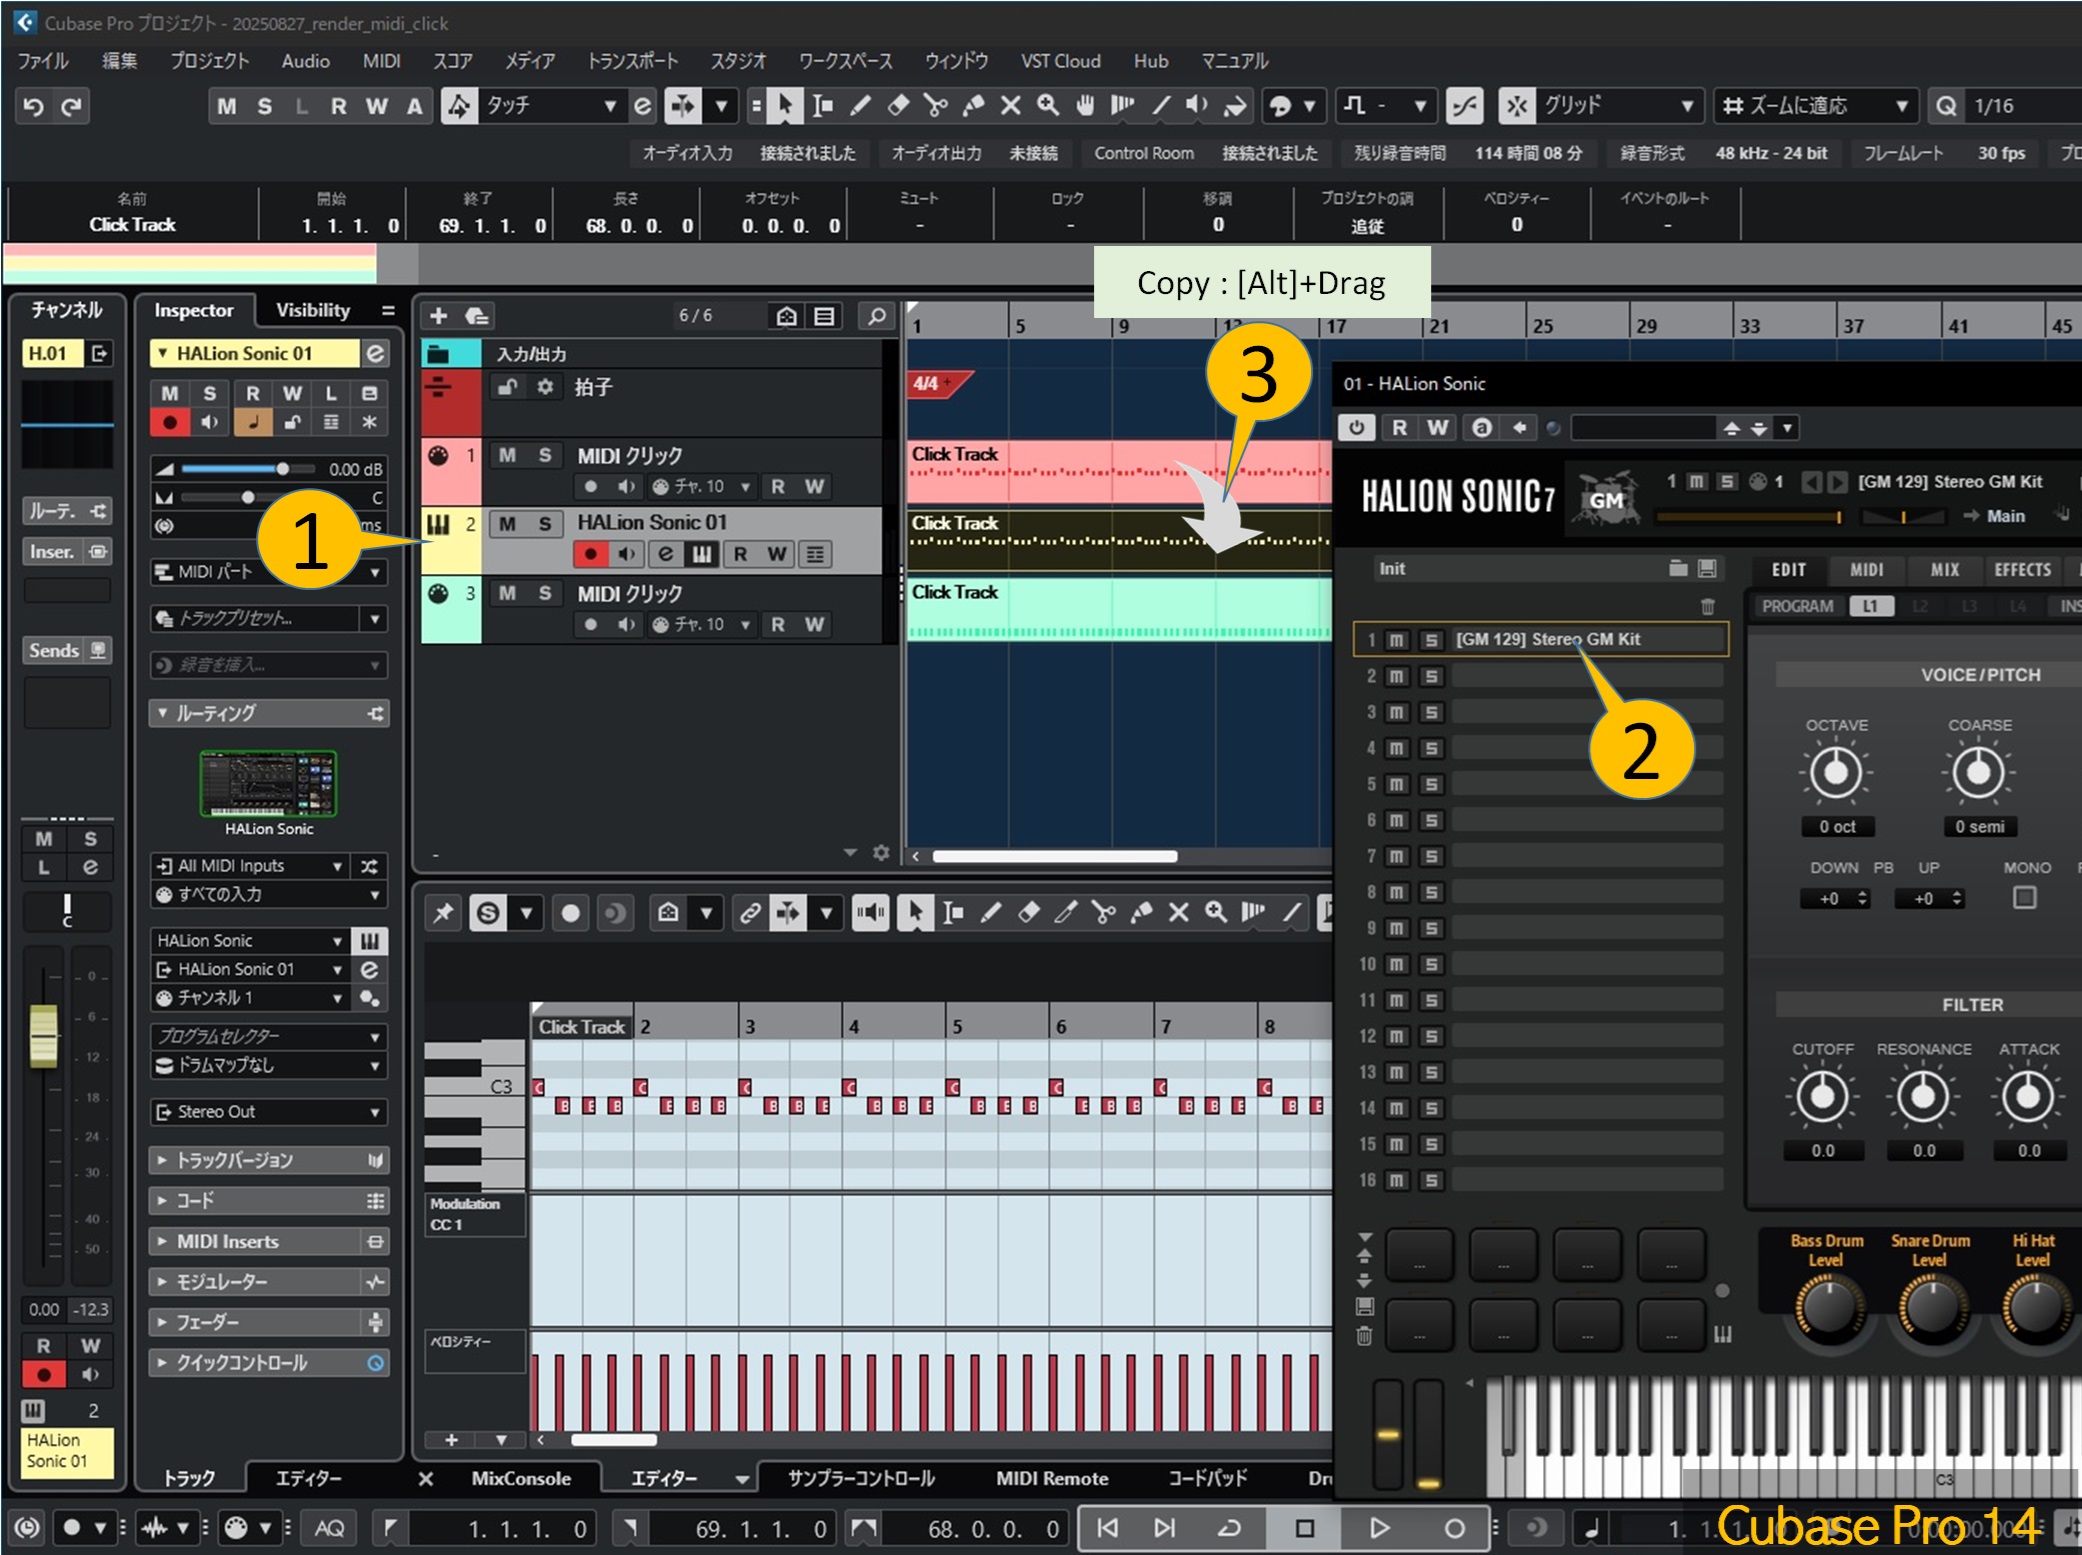Click the Click Track event on HALion Sonic 01 lane
The image size is (2082, 1555).
coord(1118,541)
